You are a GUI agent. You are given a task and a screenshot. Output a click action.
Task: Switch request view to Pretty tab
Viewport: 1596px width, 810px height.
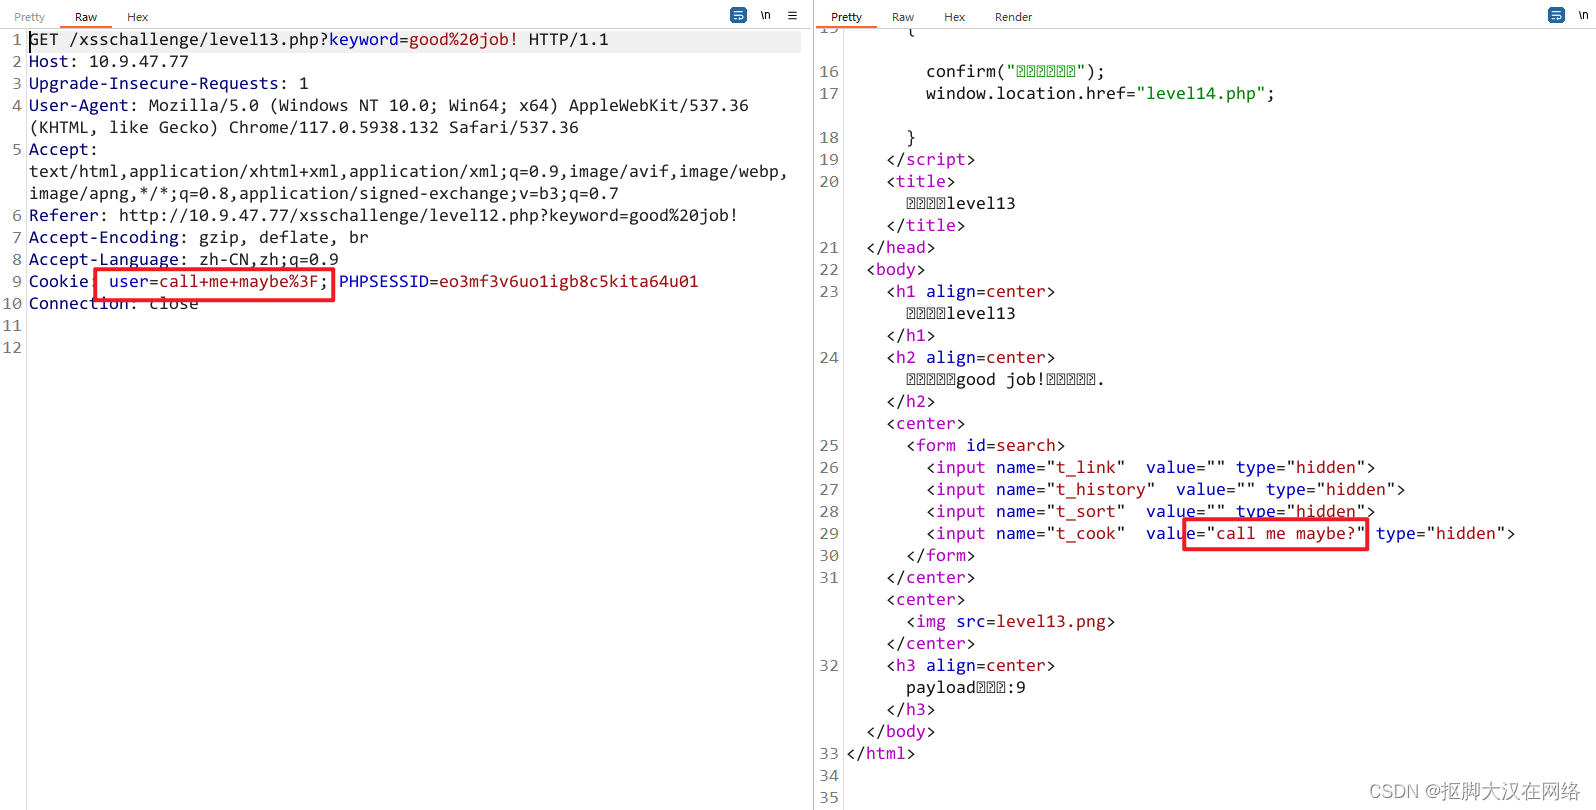pyautogui.click(x=29, y=17)
